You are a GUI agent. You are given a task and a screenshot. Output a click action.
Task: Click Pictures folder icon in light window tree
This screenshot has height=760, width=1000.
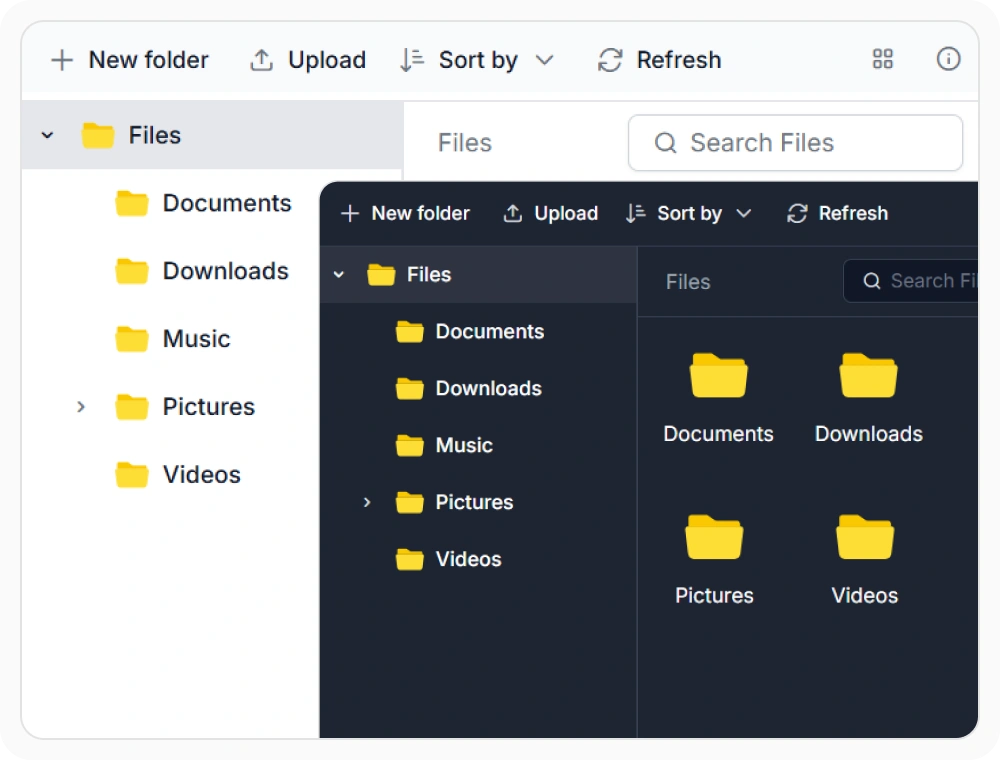pyautogui.click(x=131, y=407)
